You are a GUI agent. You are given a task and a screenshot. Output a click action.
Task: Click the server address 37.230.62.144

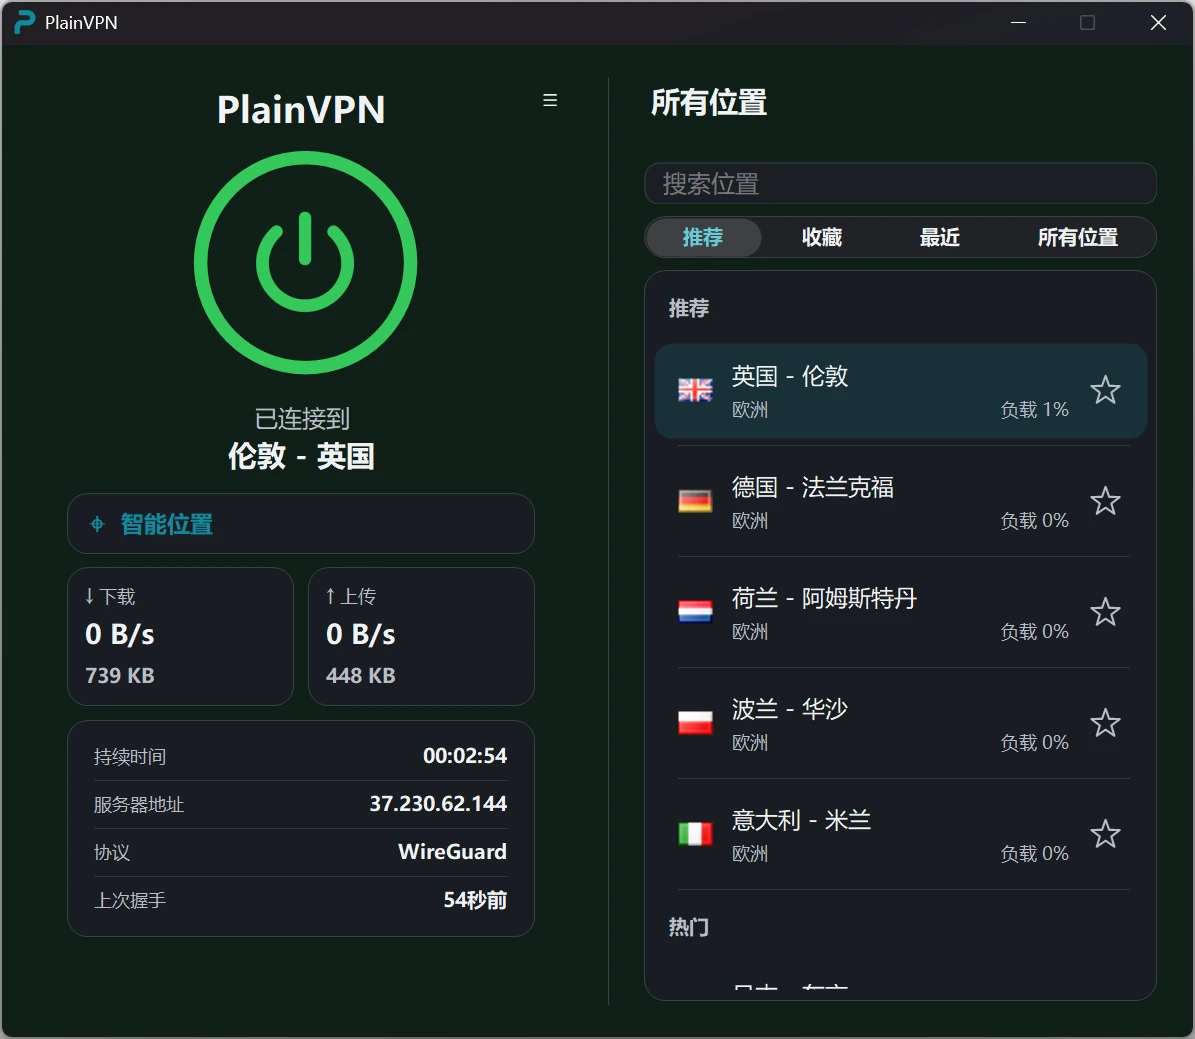click(437, 803)
